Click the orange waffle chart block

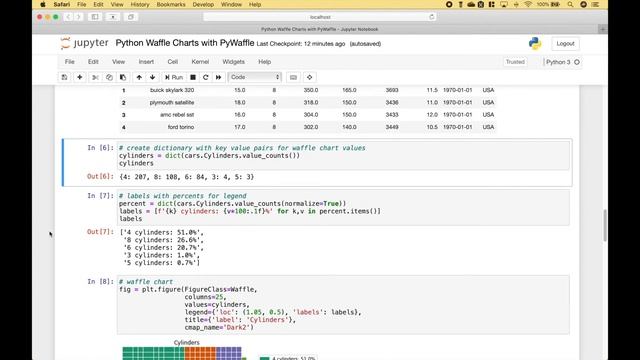click(x=200, y=353)
